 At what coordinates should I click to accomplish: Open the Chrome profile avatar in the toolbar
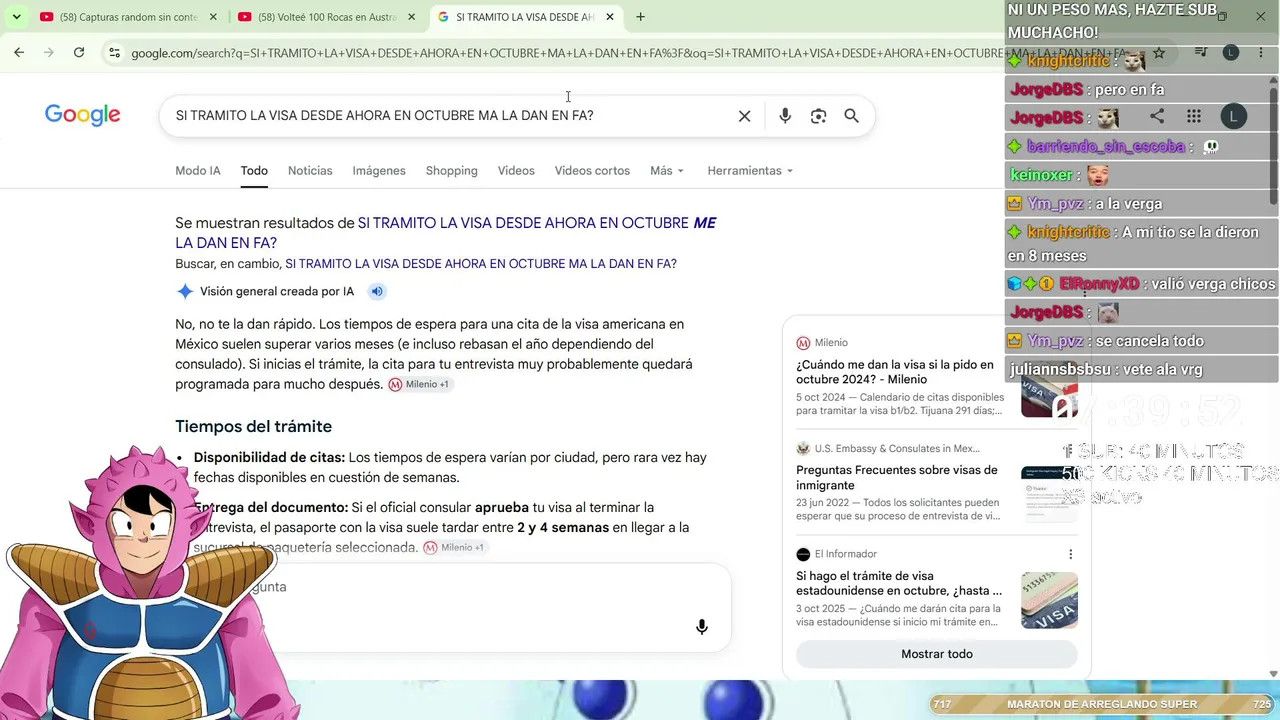1231,53
